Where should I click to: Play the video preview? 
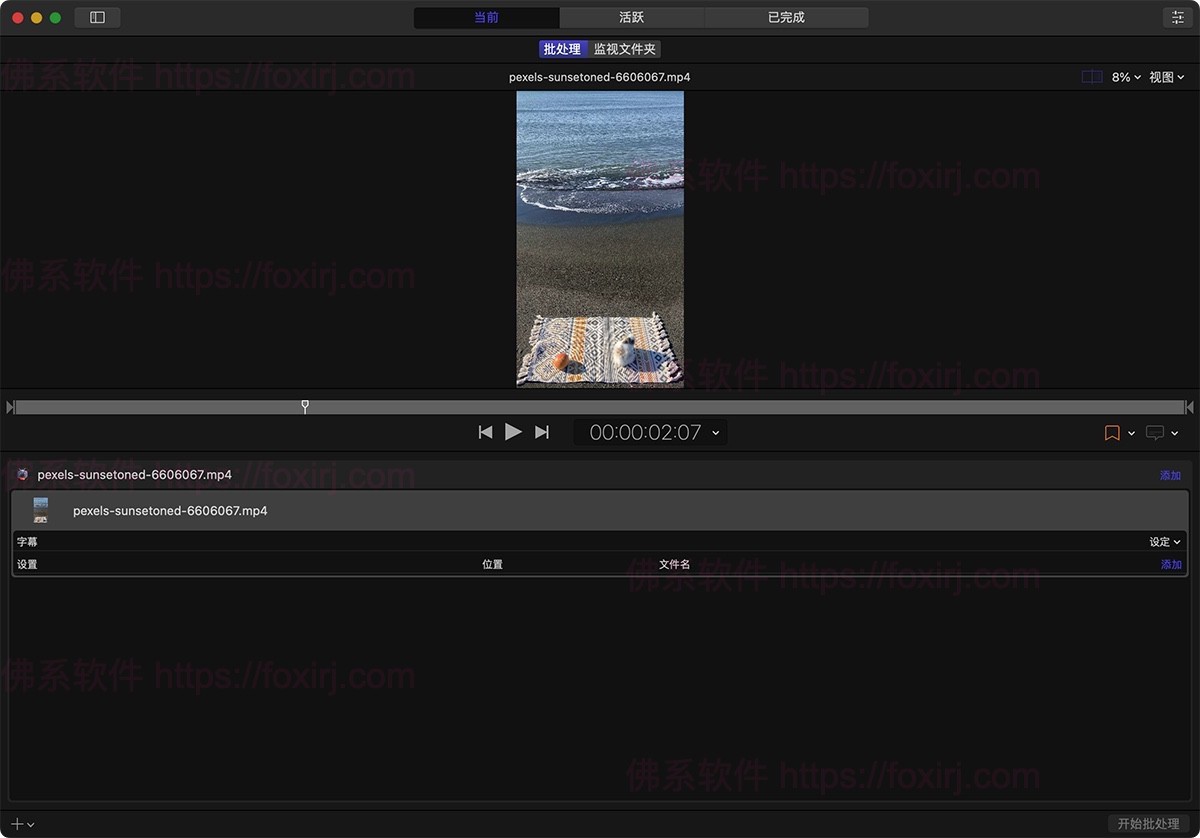[513, 432]
